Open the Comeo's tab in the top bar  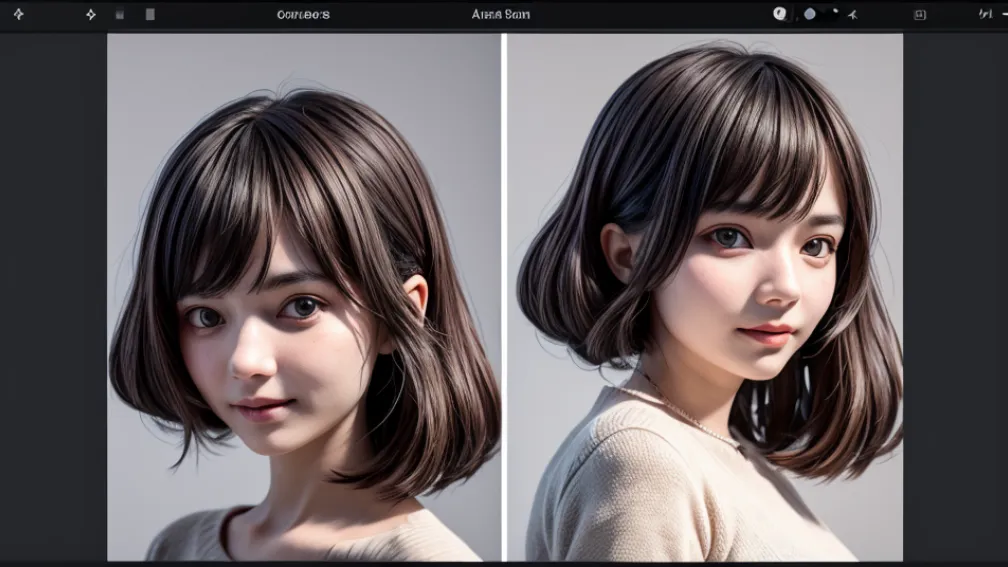point(302,15)
